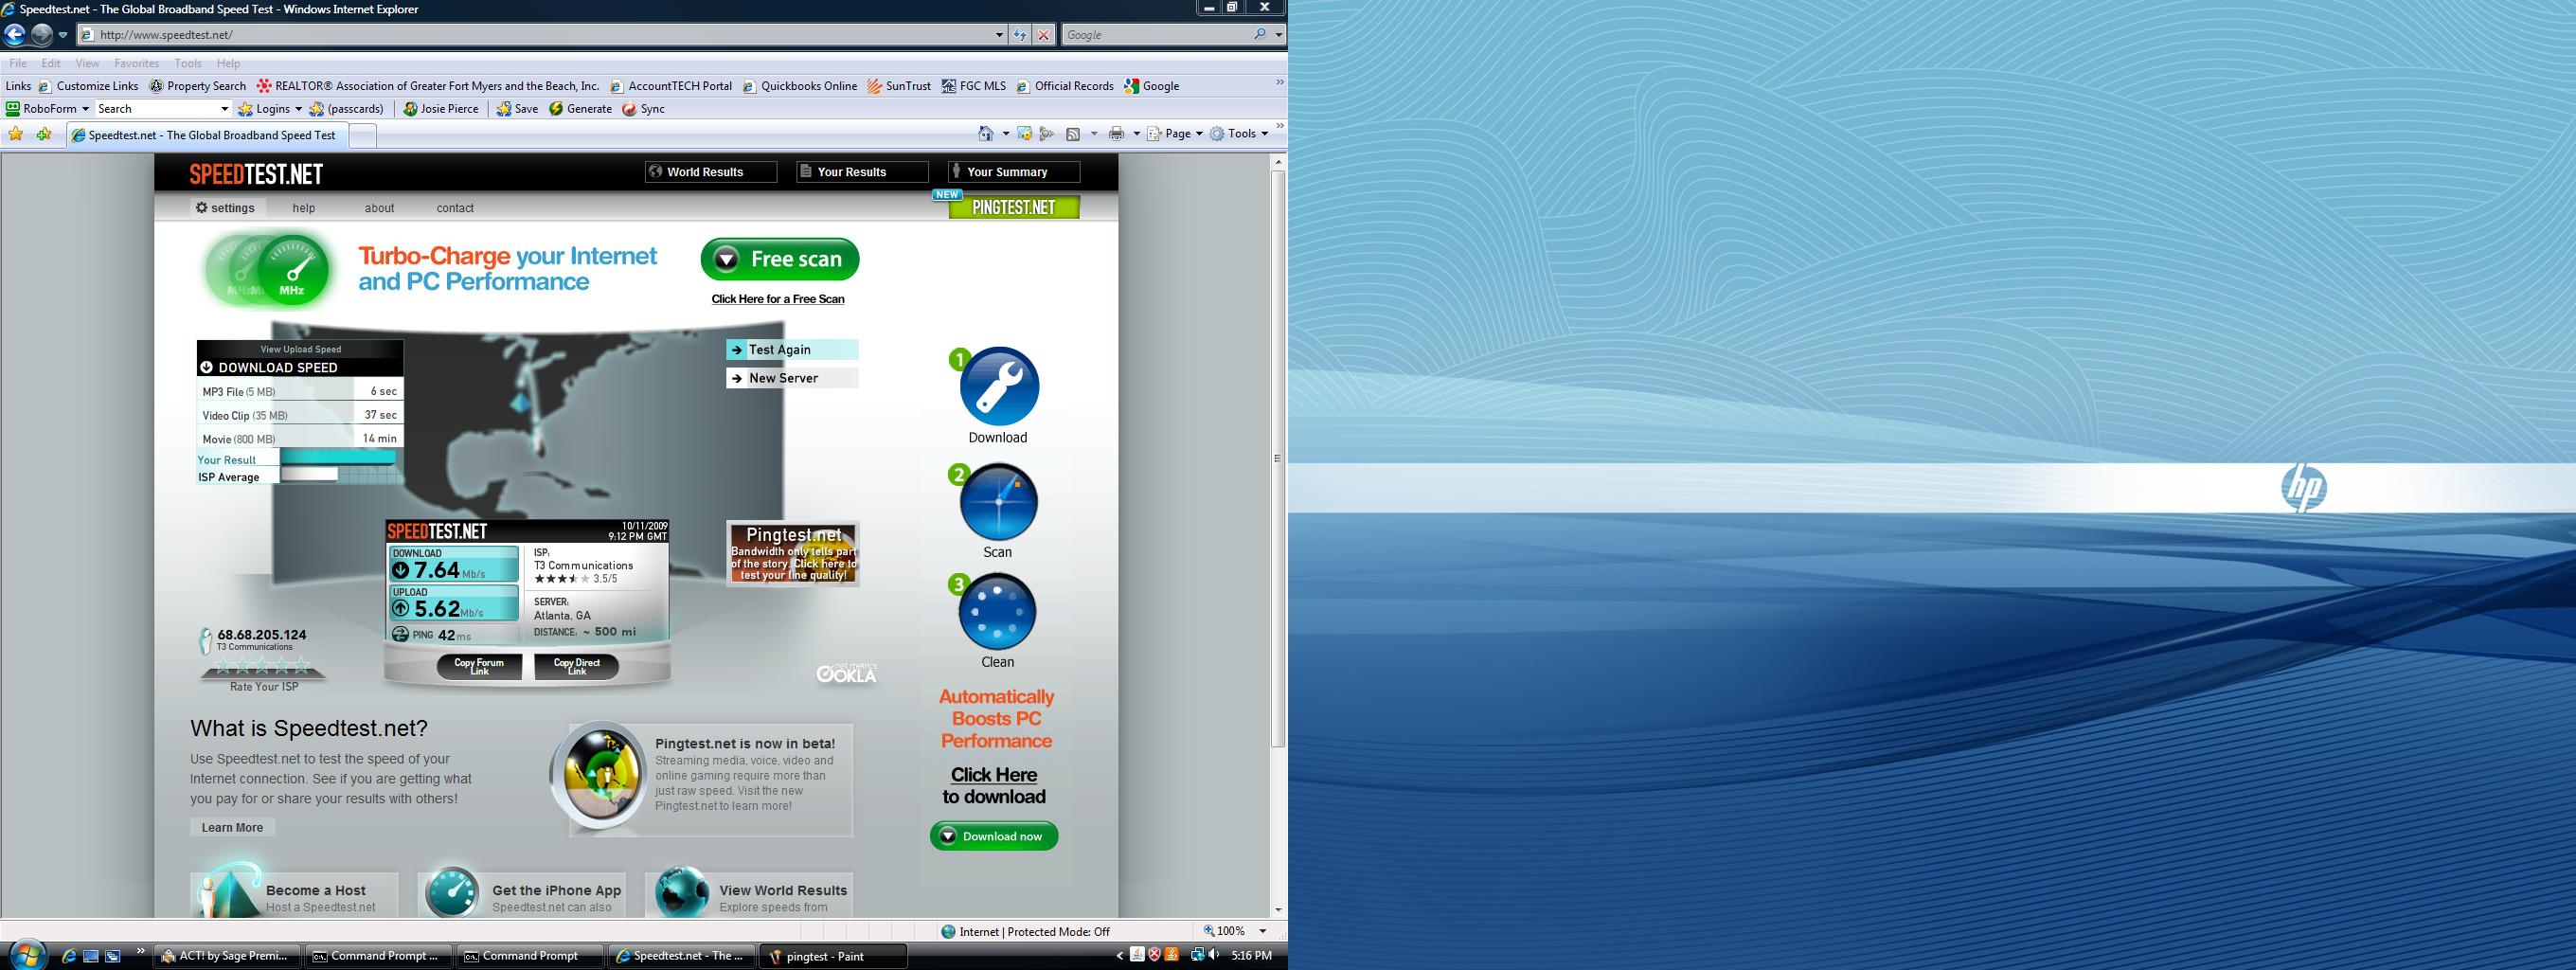This screenshot has height=970, width=2576.
Task: Click the browser Back arrow button
Action: click(x=14, y=35)
